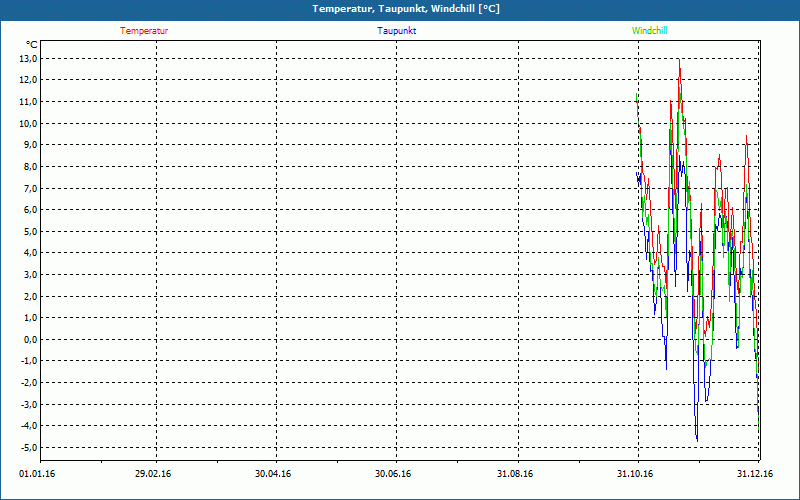The image size is (800, 500).
Task: Click the -4,0 y-axis value
Action: pyautogui.click(x=29, y=426)
